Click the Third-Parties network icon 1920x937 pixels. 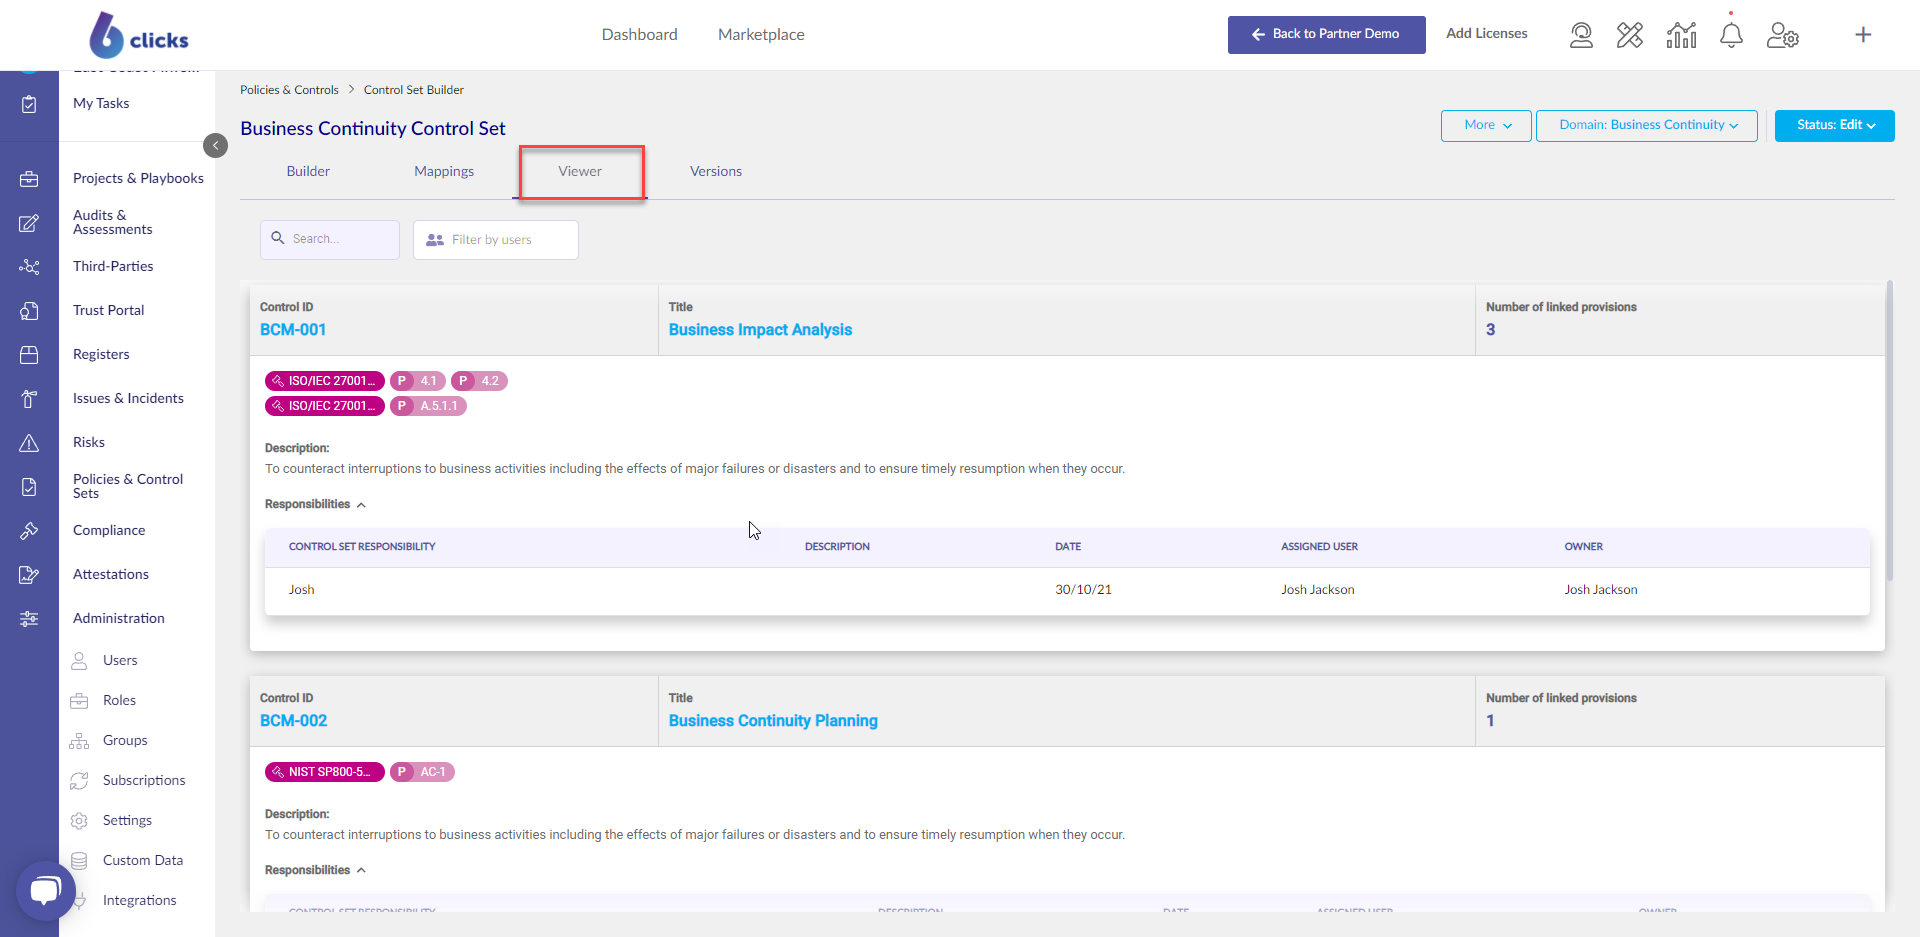[x=29, y=267]
